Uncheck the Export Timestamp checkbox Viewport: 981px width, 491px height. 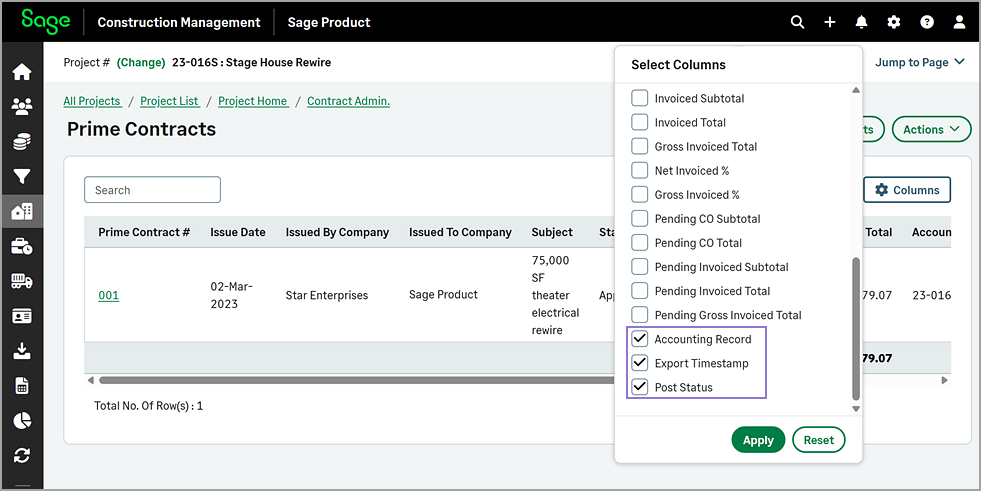point(639,363)
